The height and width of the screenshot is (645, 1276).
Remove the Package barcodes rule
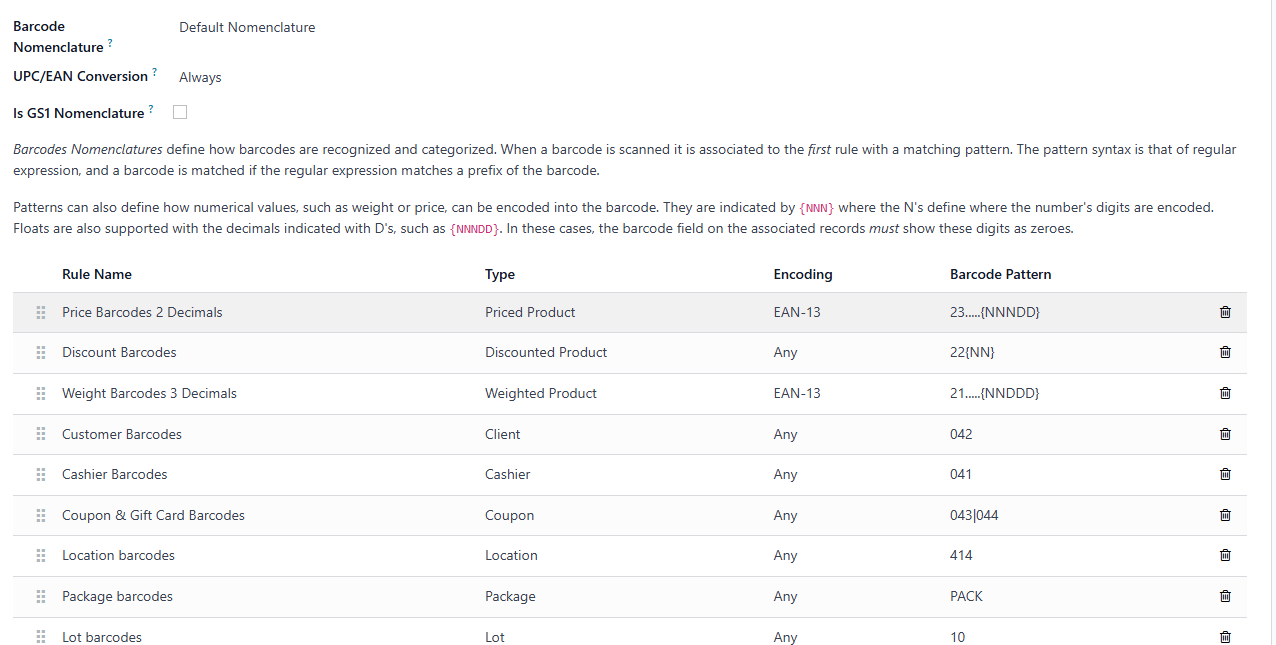click(1225, 596)
